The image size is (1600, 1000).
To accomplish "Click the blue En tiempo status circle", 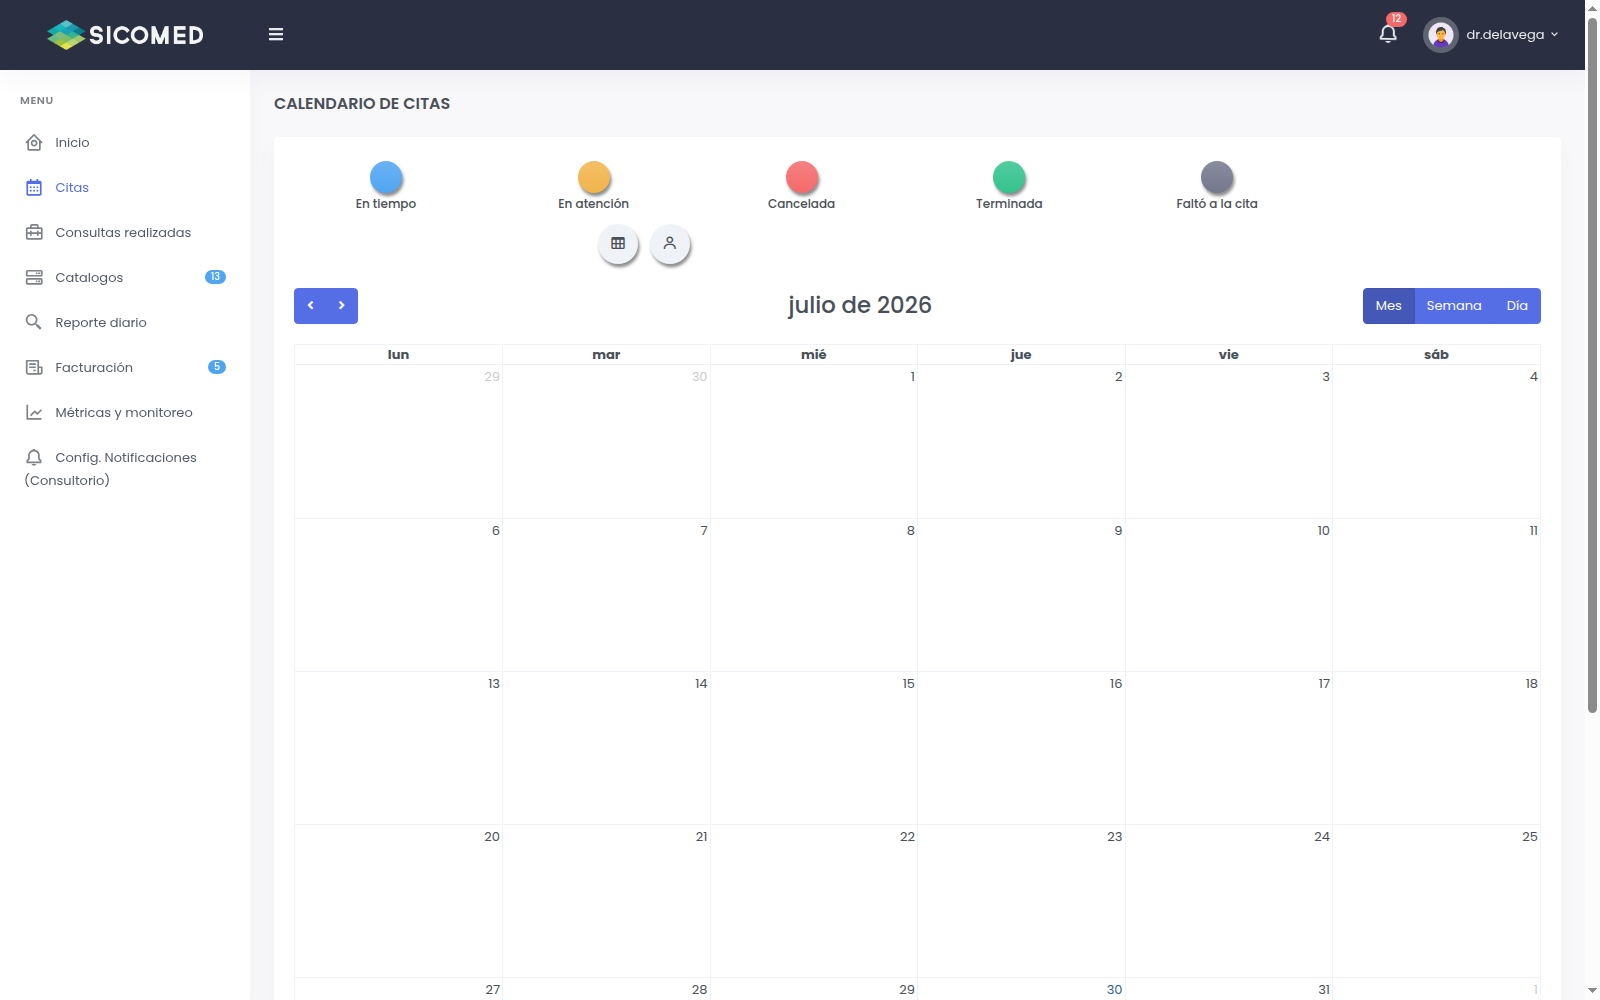I will click(386, 177).
